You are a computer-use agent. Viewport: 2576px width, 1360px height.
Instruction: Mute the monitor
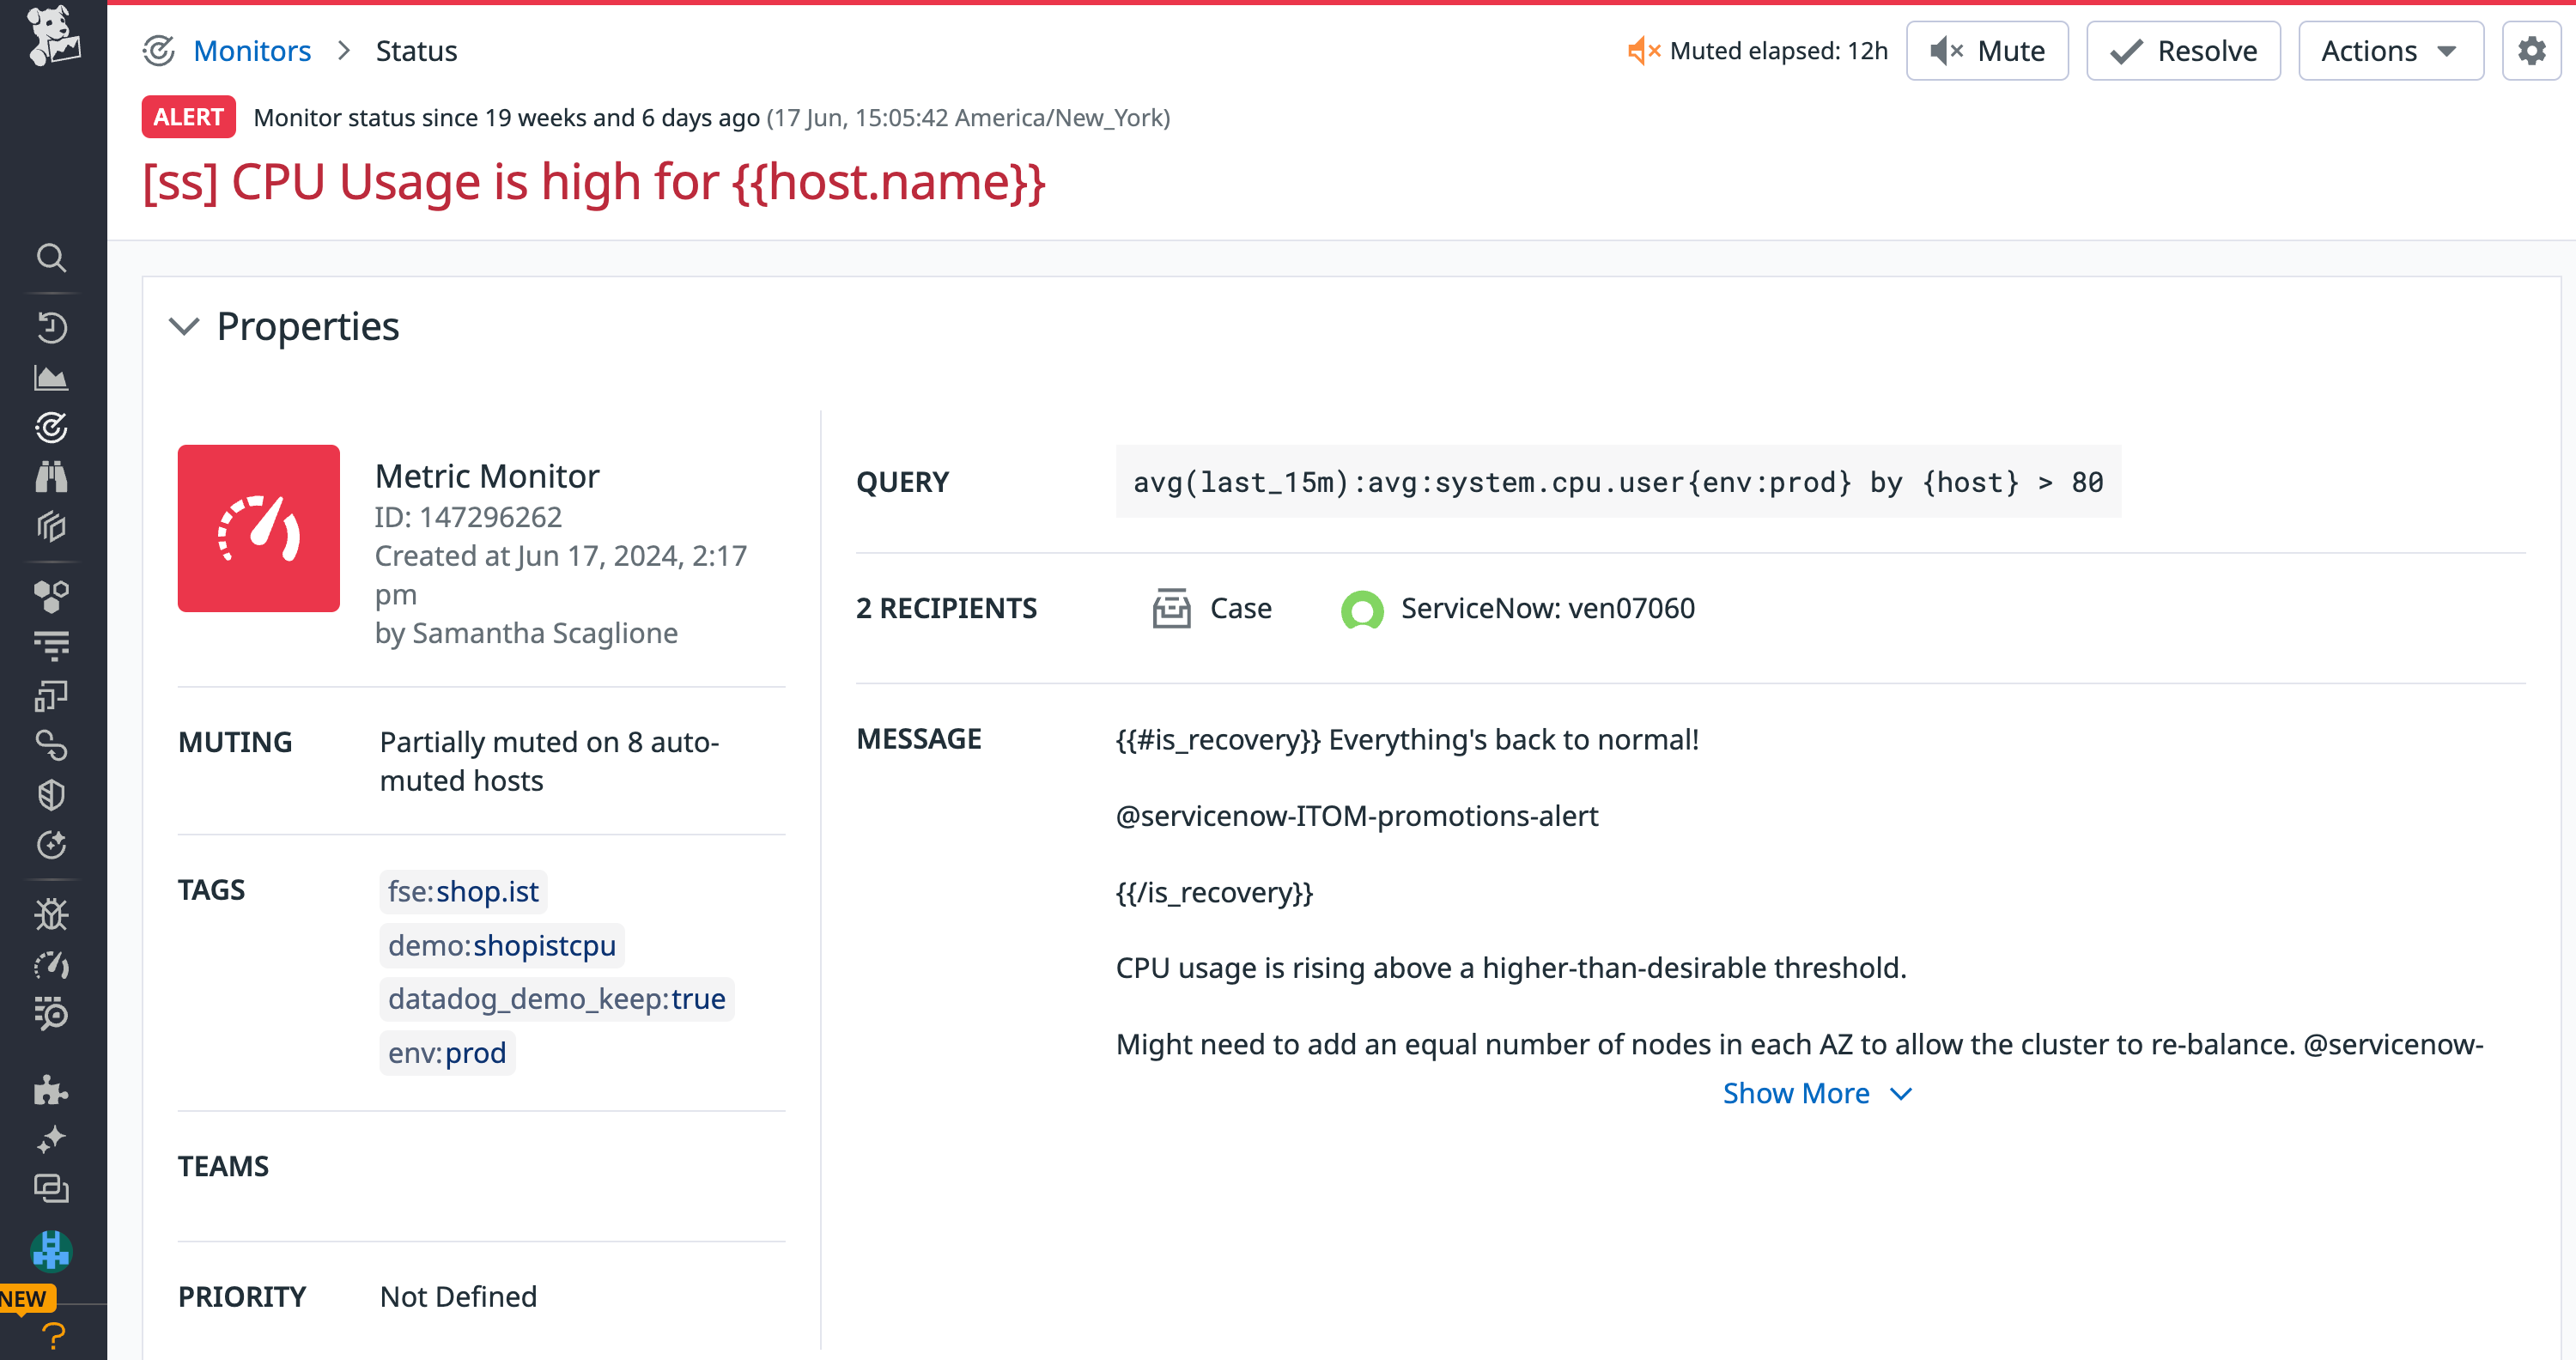click(1986, 50)
